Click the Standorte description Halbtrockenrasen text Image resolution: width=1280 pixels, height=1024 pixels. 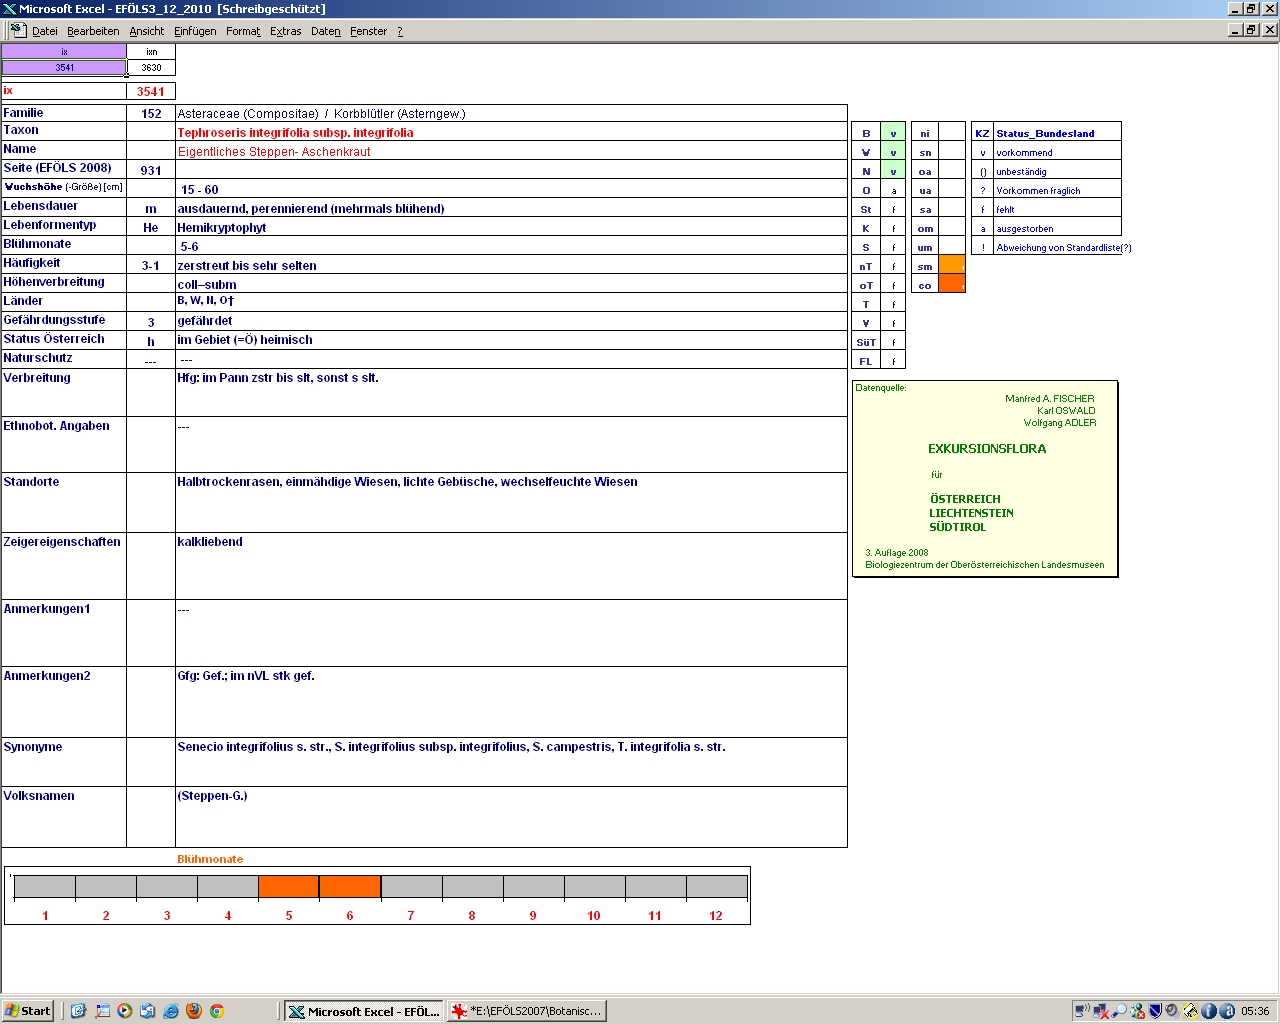click(407, 482)
